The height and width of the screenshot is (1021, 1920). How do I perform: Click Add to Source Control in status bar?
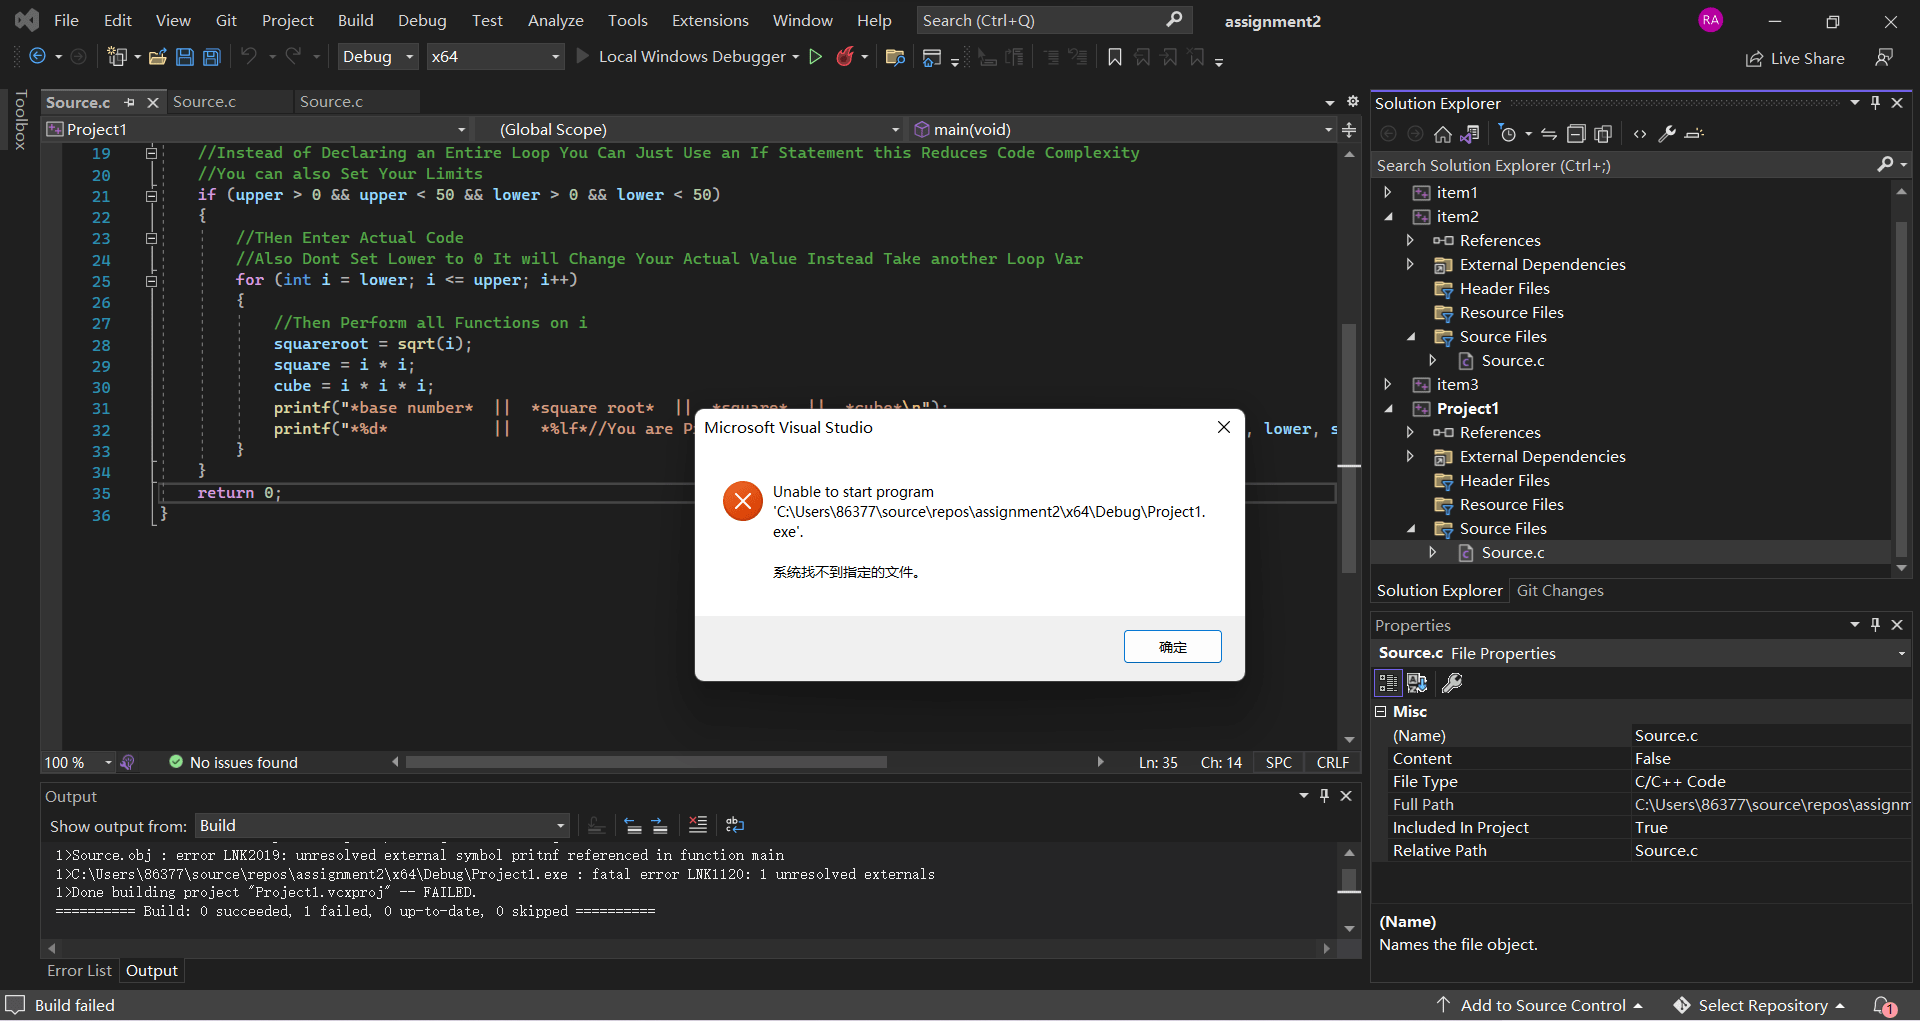click(x=1540, y=1005)
